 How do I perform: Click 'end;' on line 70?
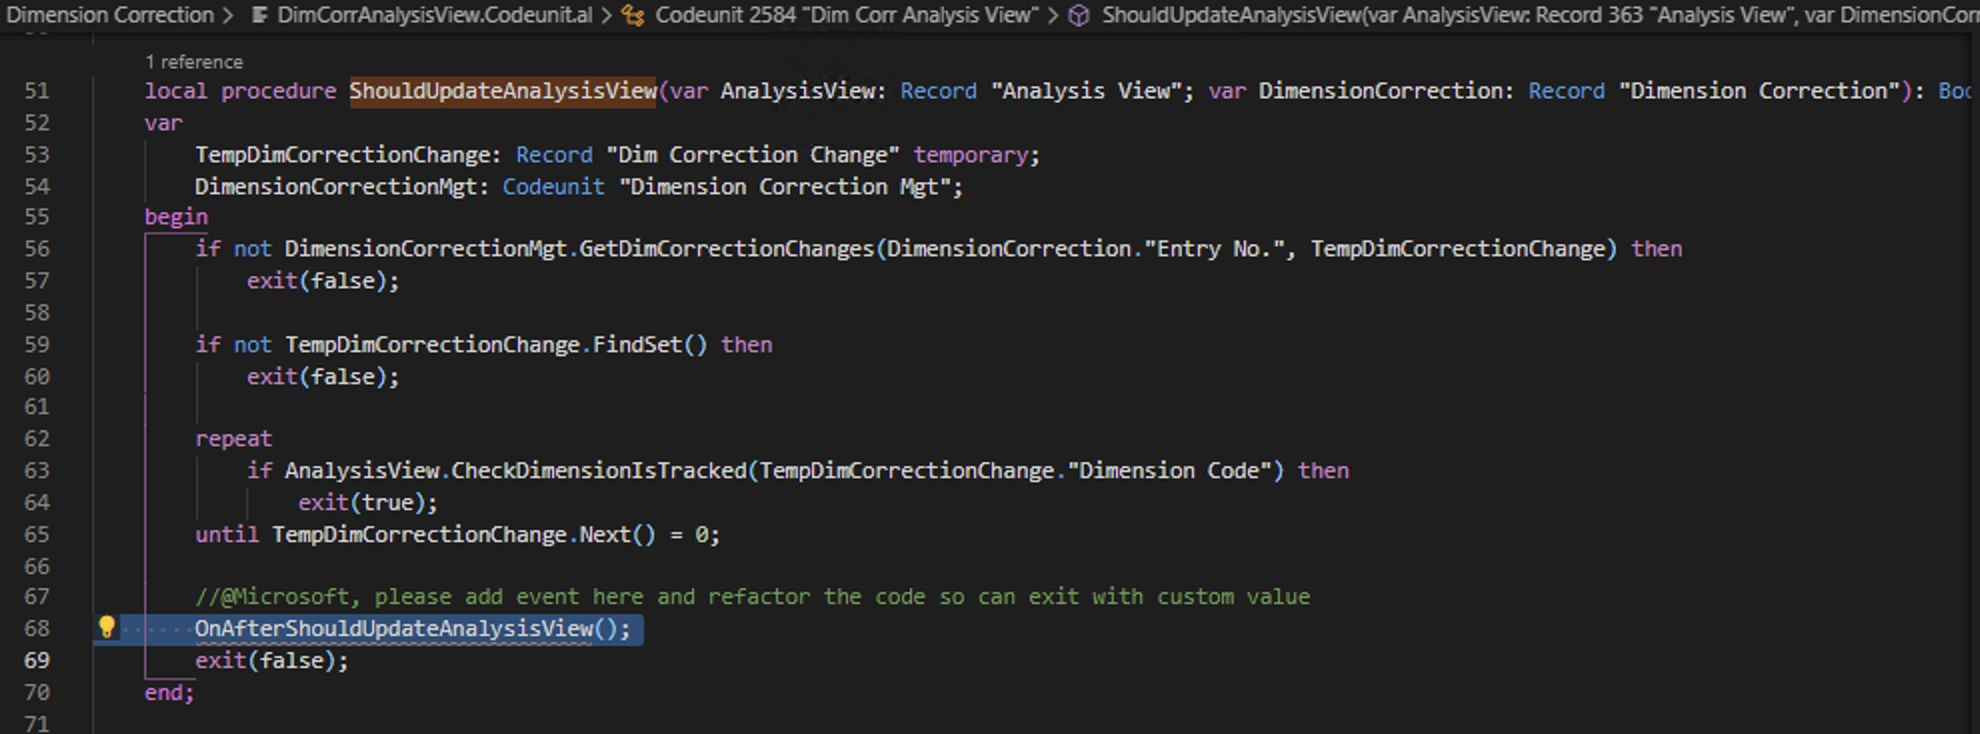[167, 692]
